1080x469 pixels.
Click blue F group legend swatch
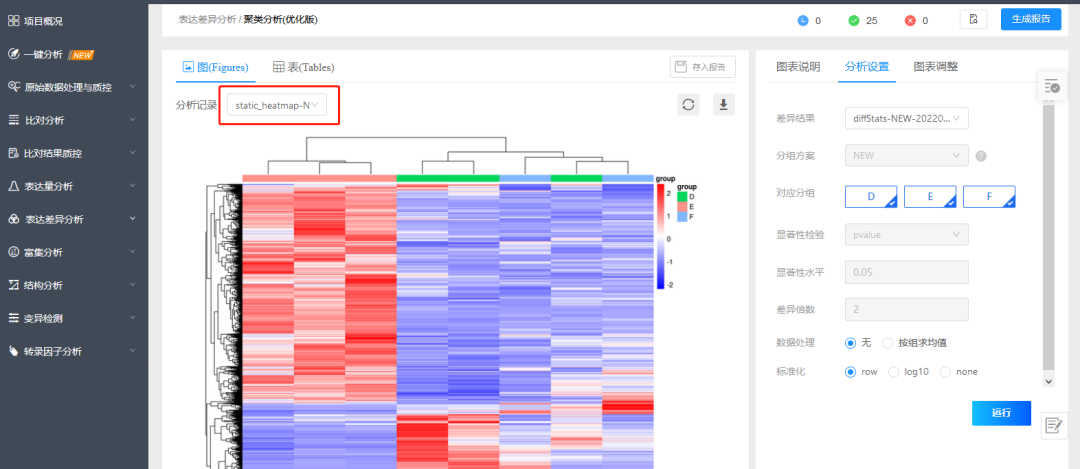coord(682,217)
